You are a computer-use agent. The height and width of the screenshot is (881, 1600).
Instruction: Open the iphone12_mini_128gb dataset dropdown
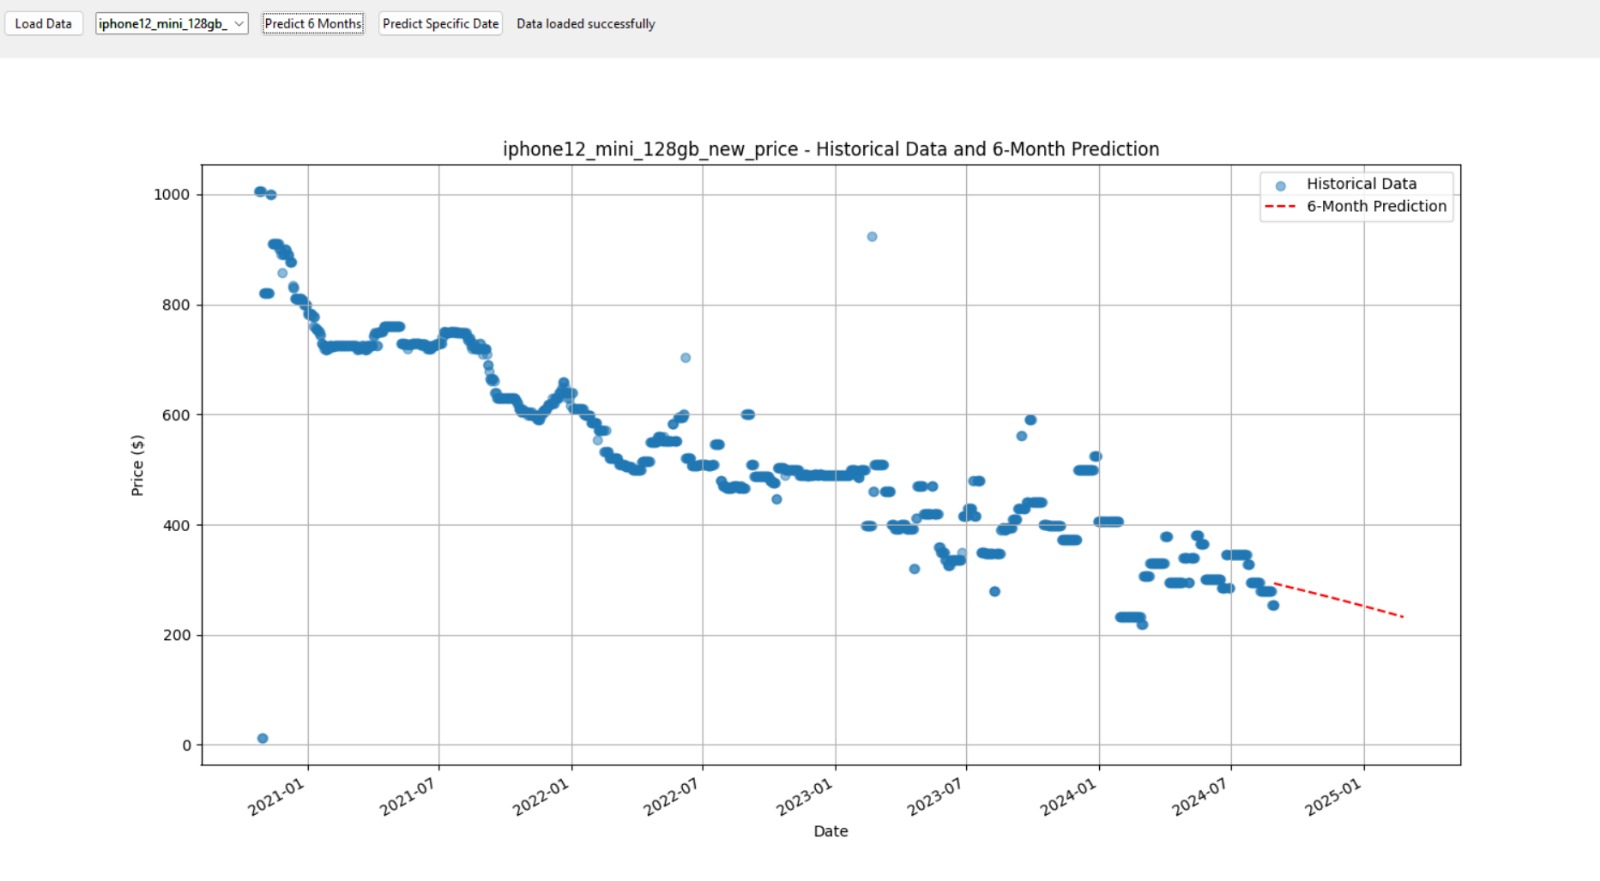click(172, 24)
